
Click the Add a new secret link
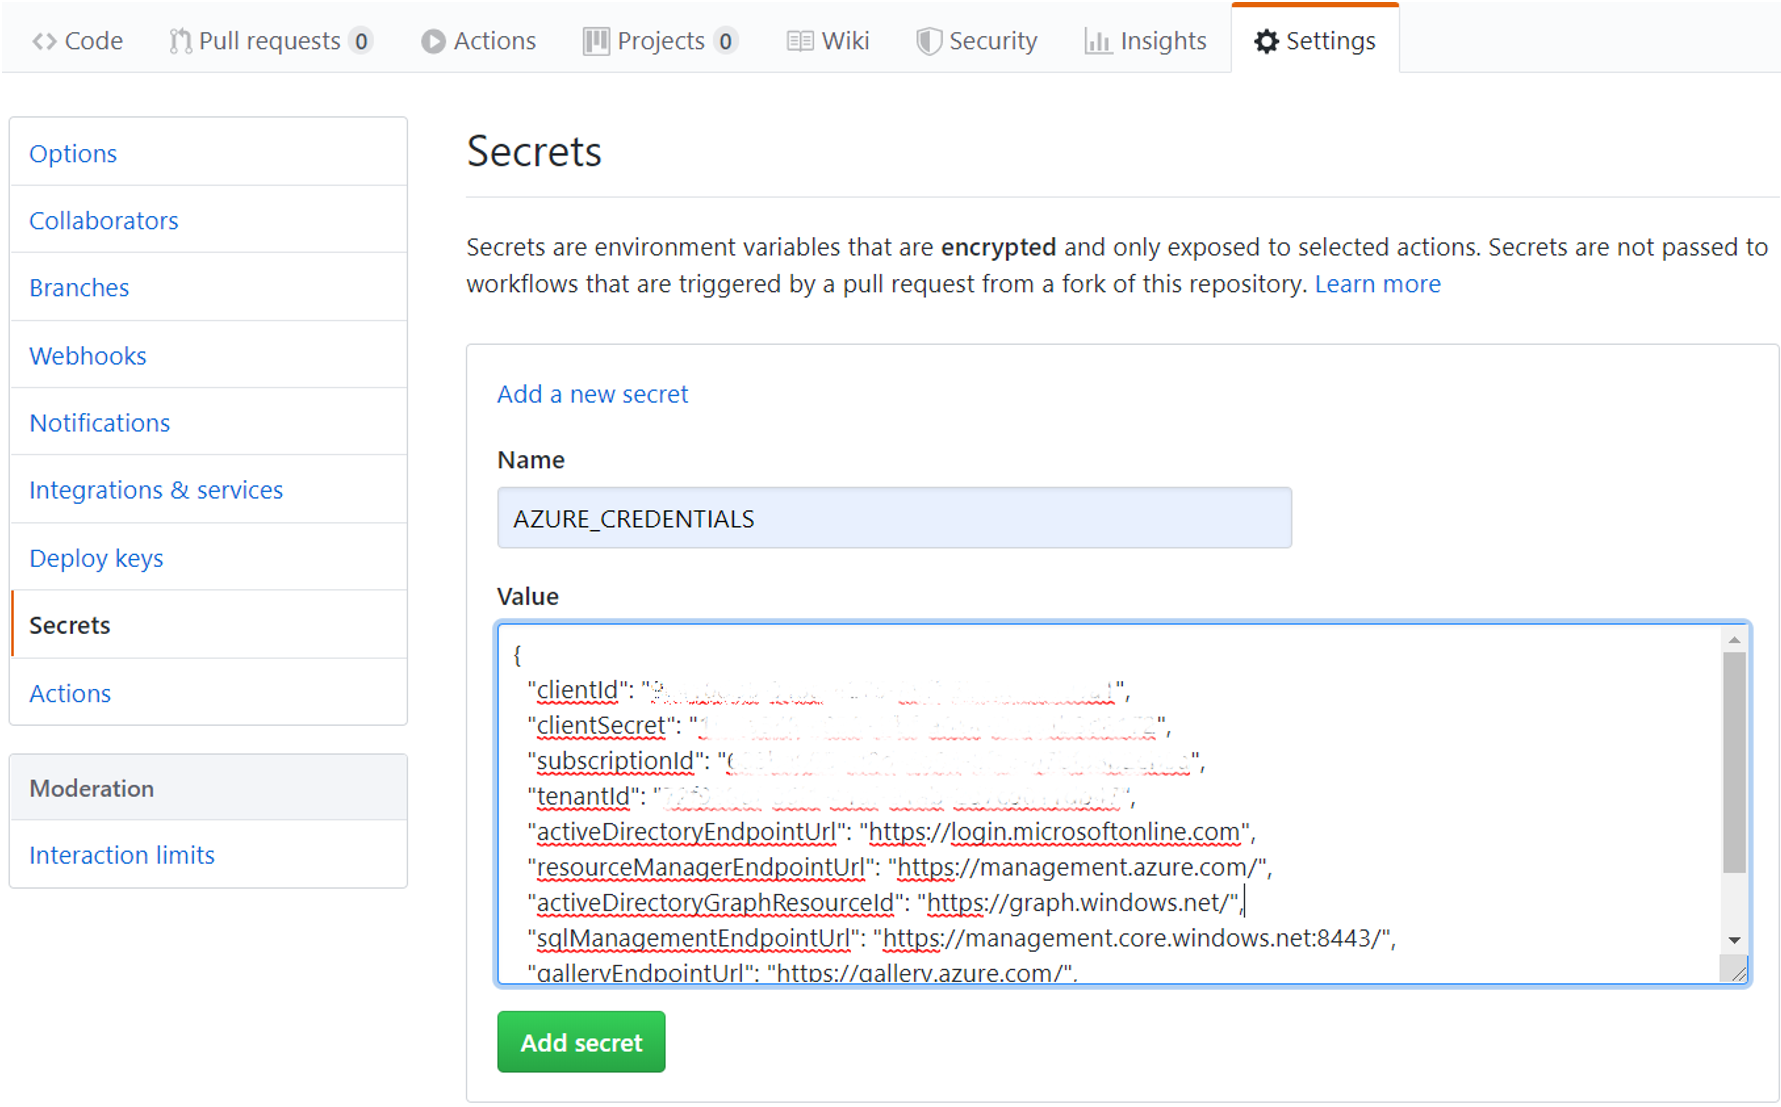[592, 394]
